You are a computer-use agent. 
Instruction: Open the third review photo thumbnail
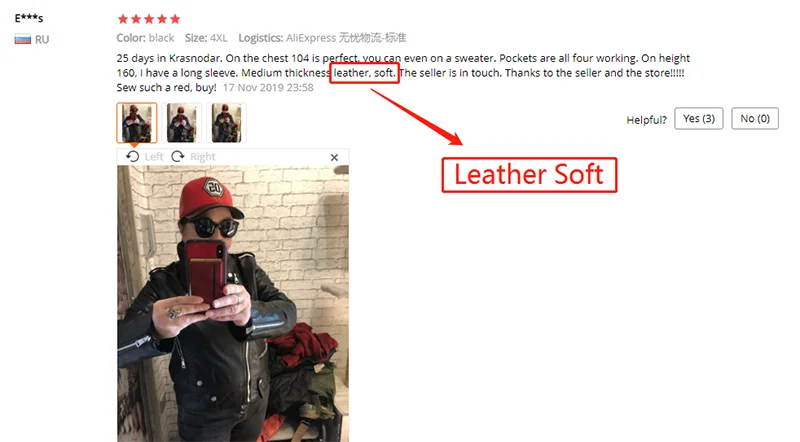(226, 122)
